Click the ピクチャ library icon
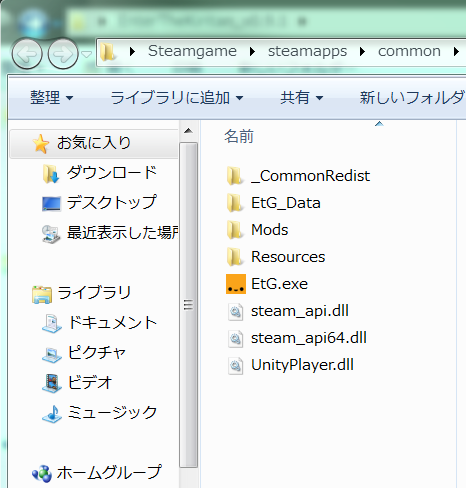Image resolution: width=466 pixels, height=488 pixels. (x=52, y=354)
